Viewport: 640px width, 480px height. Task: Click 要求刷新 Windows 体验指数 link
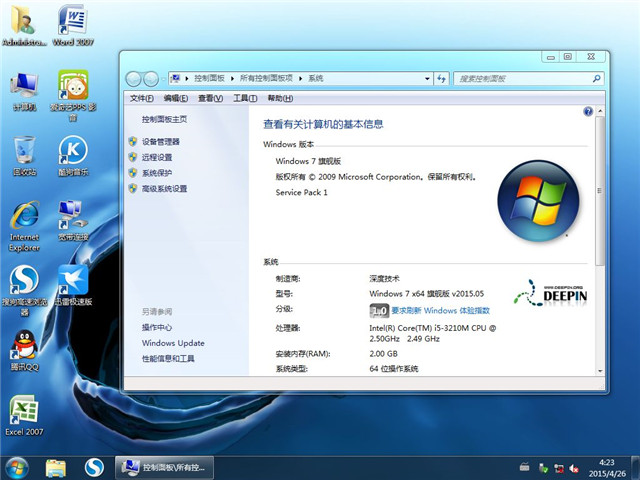[440, 311]
